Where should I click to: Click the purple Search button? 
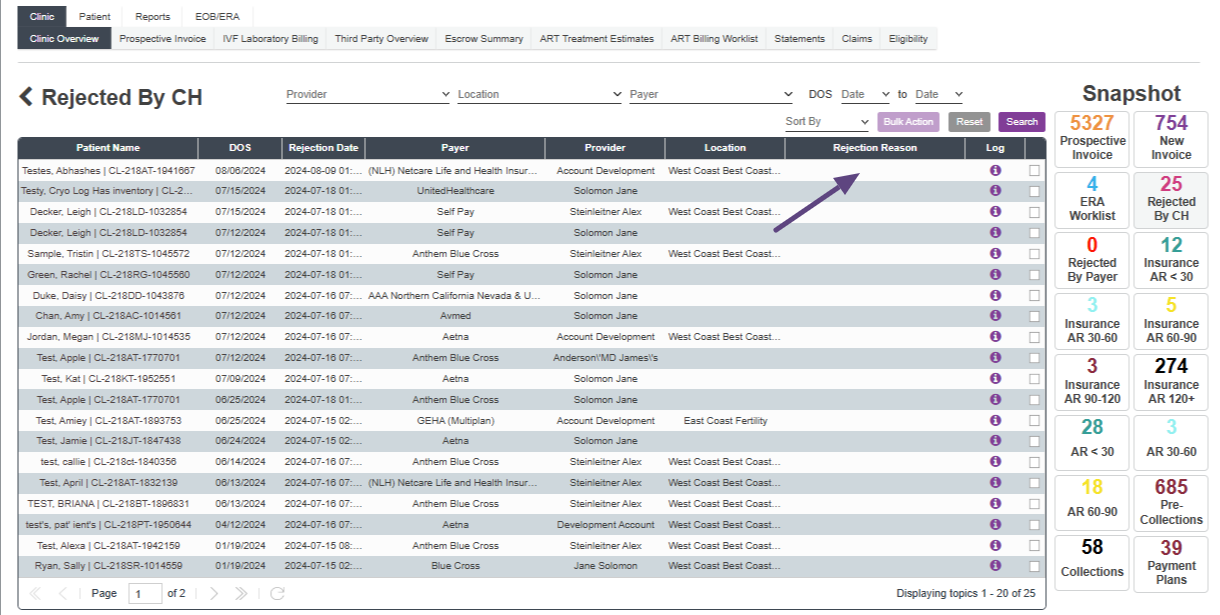pos(1021,122)
